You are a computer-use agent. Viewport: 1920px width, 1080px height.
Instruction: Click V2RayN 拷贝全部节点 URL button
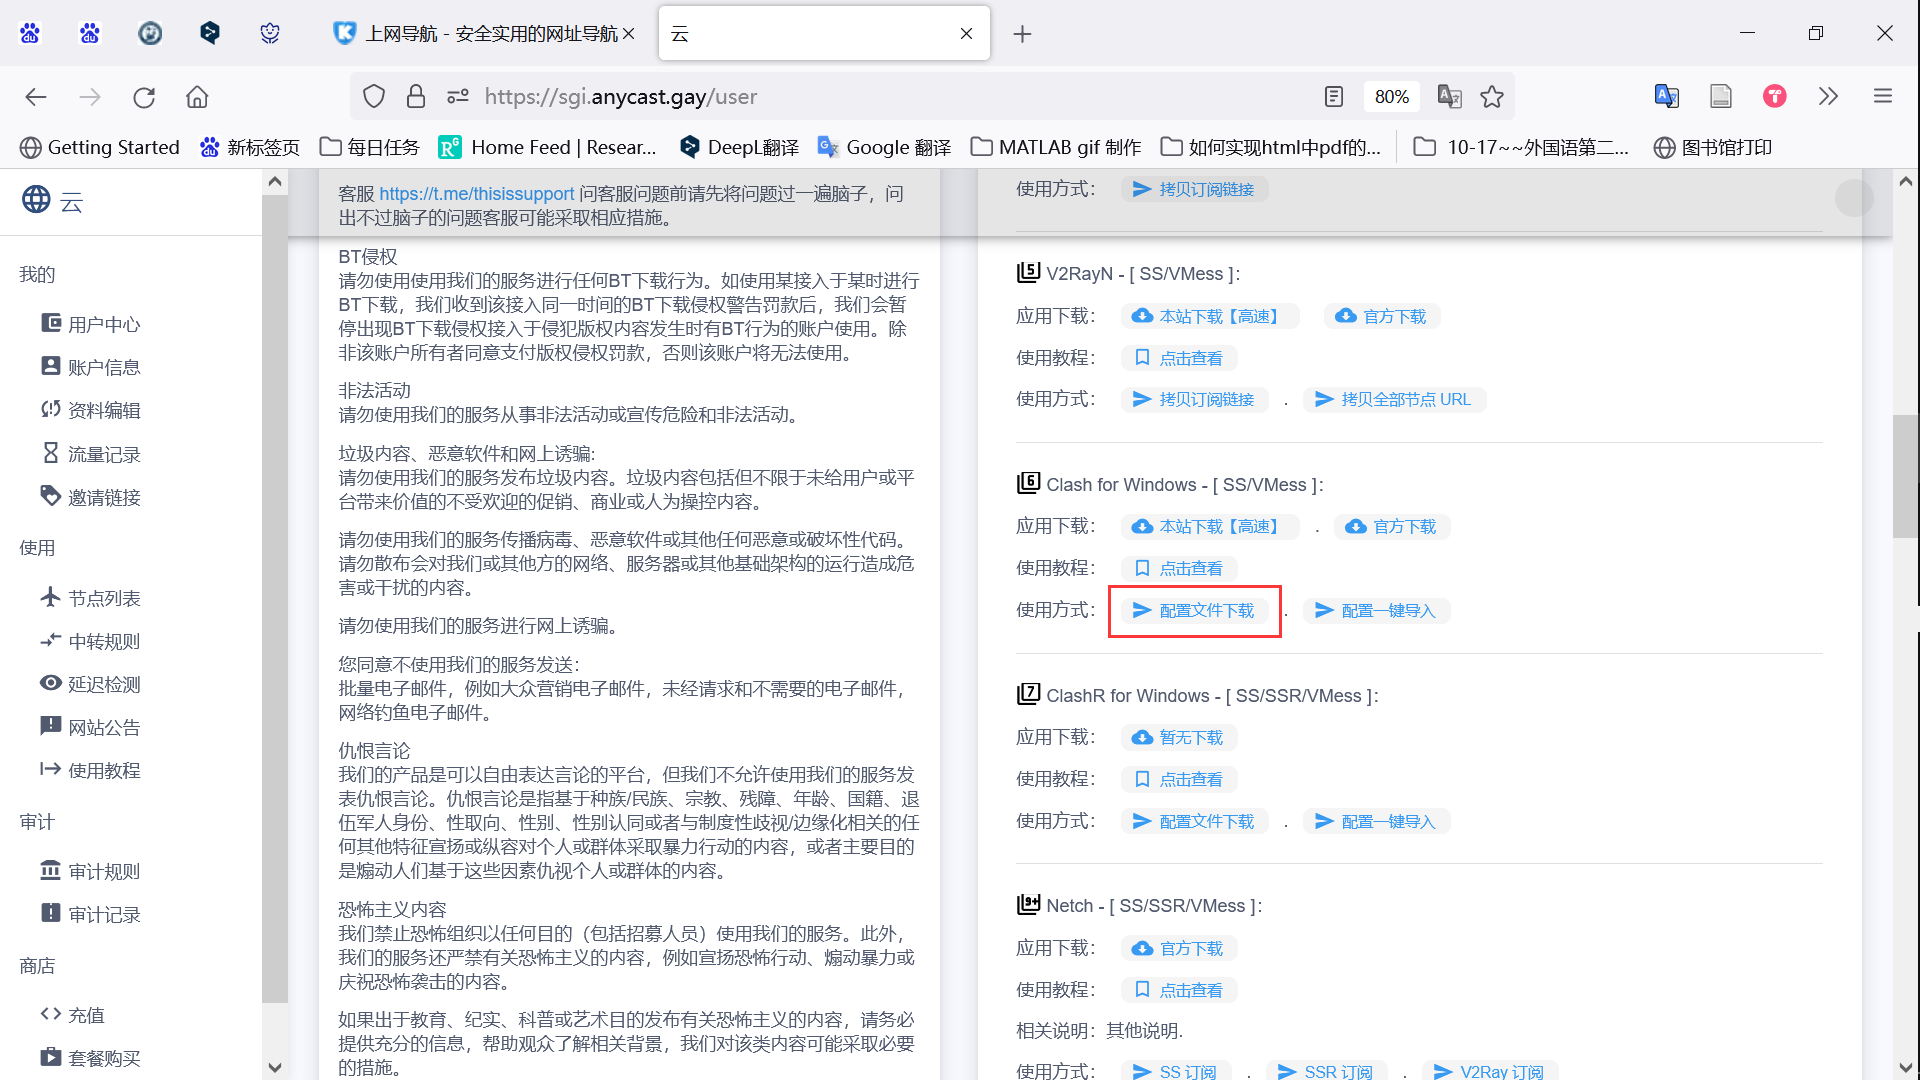coord(1394,400)
